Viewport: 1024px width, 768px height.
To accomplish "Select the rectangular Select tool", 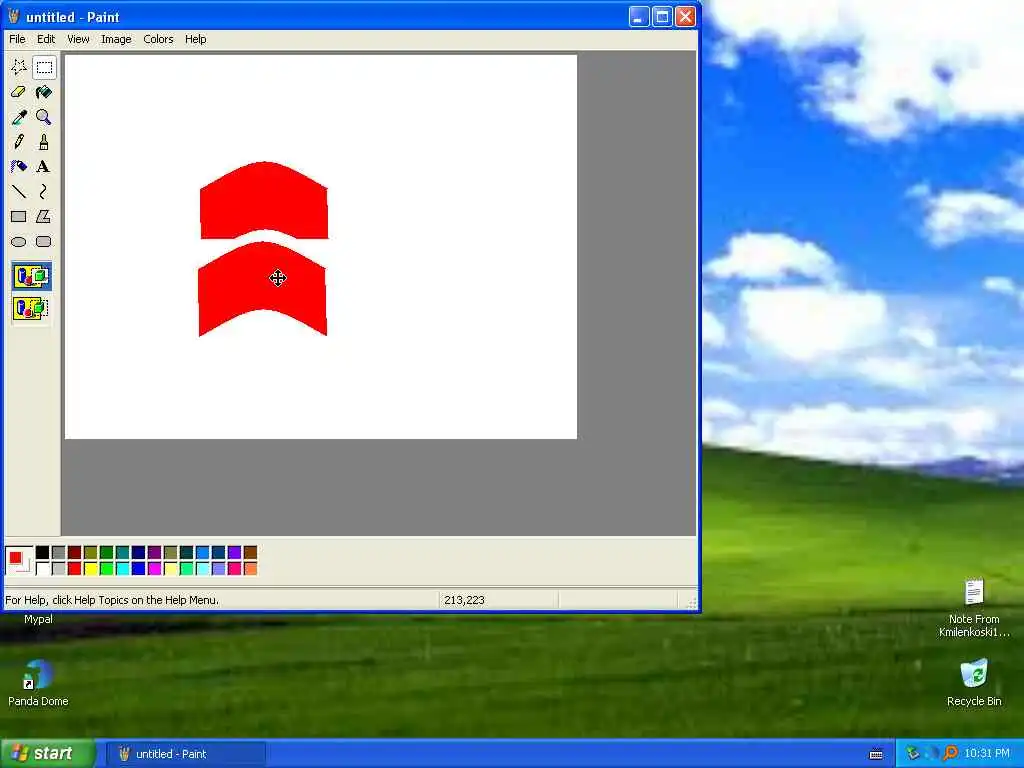I will [44, 67].
